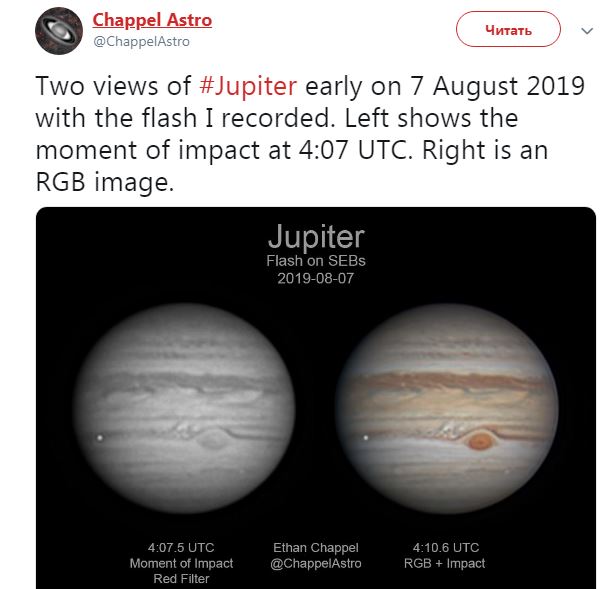Click the Chappel Astro display name link
610x589 pixels.
click(152, 20)
